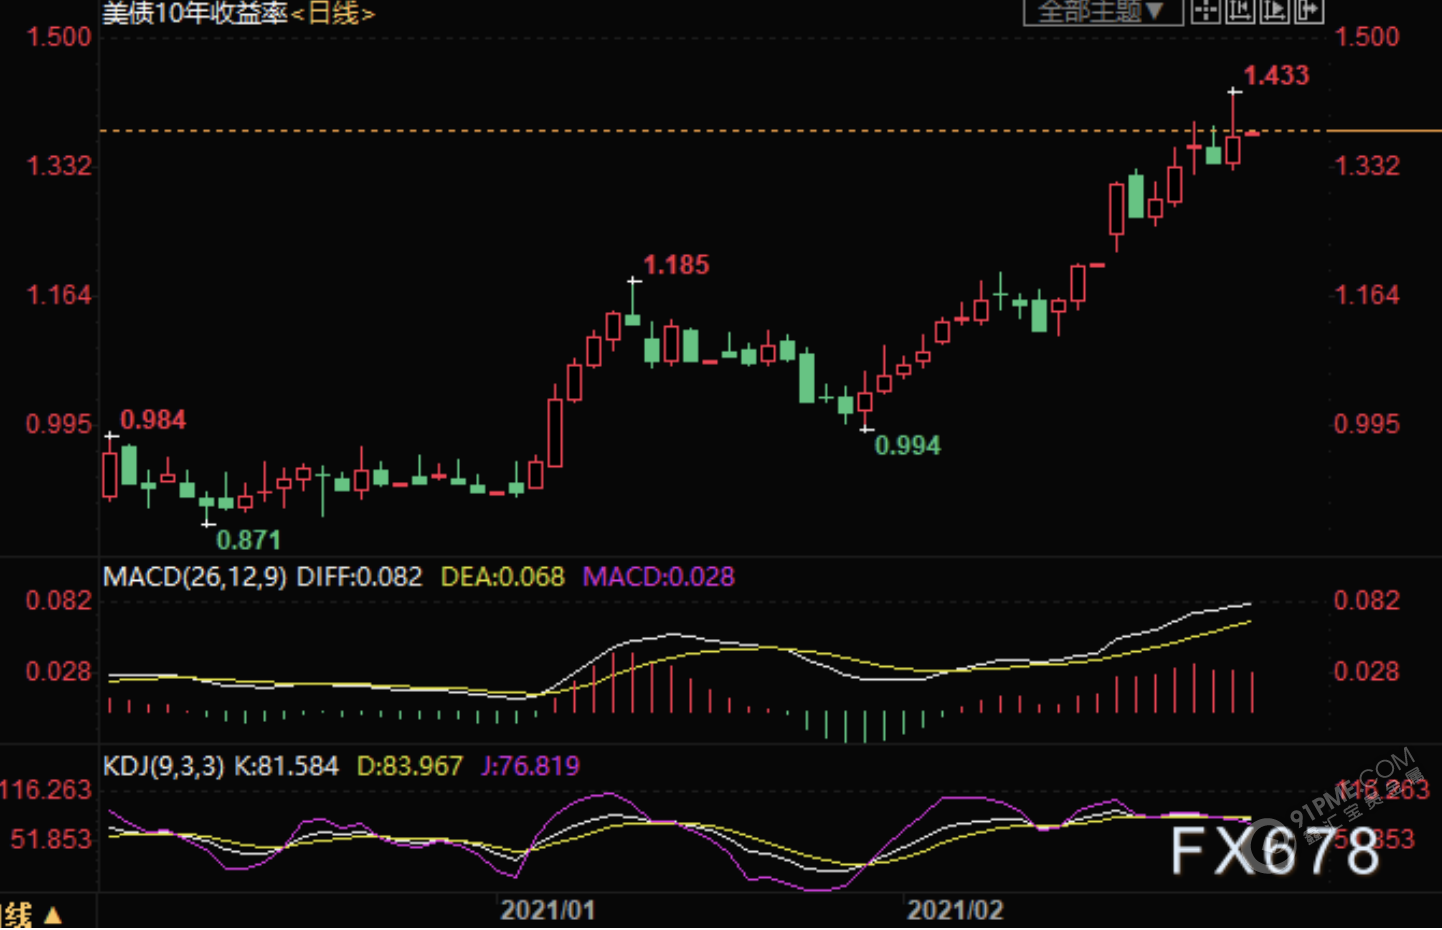Image resolution: width=1442 pixels, height=930 pixels.
Task: Click the left KDJ axis 51.853 label
Action: click(51, 840)
